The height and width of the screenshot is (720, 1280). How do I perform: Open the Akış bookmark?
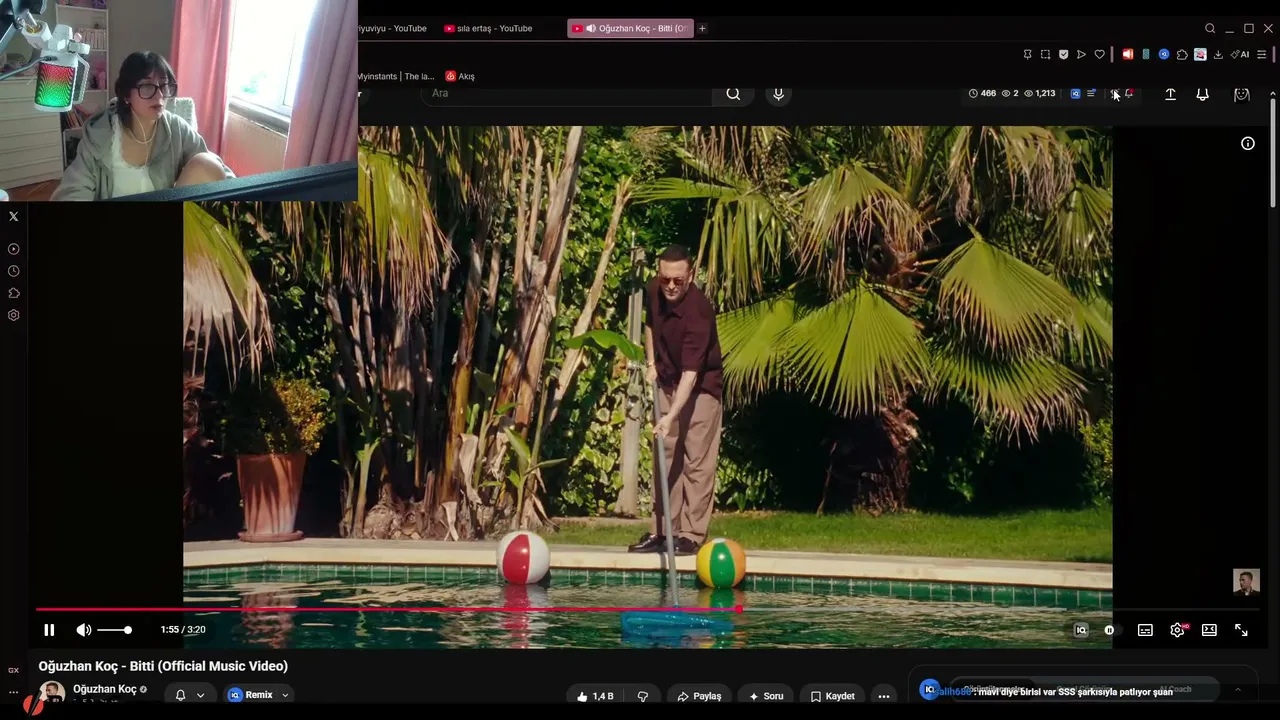(x=460, y=76)
